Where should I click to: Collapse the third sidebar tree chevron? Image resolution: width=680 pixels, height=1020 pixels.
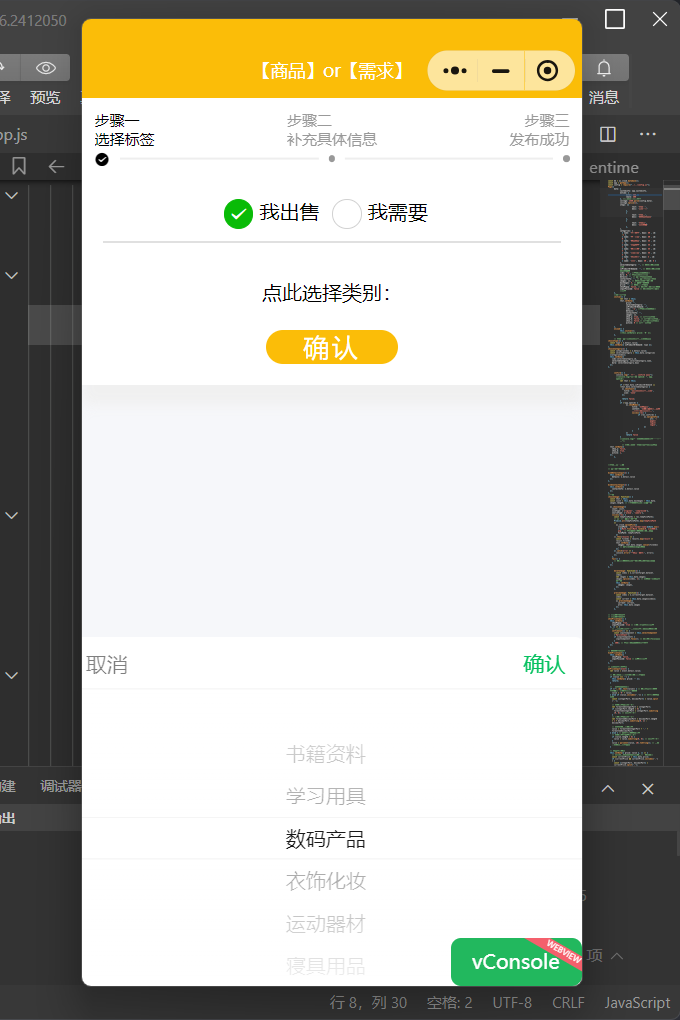click(12, 515)
